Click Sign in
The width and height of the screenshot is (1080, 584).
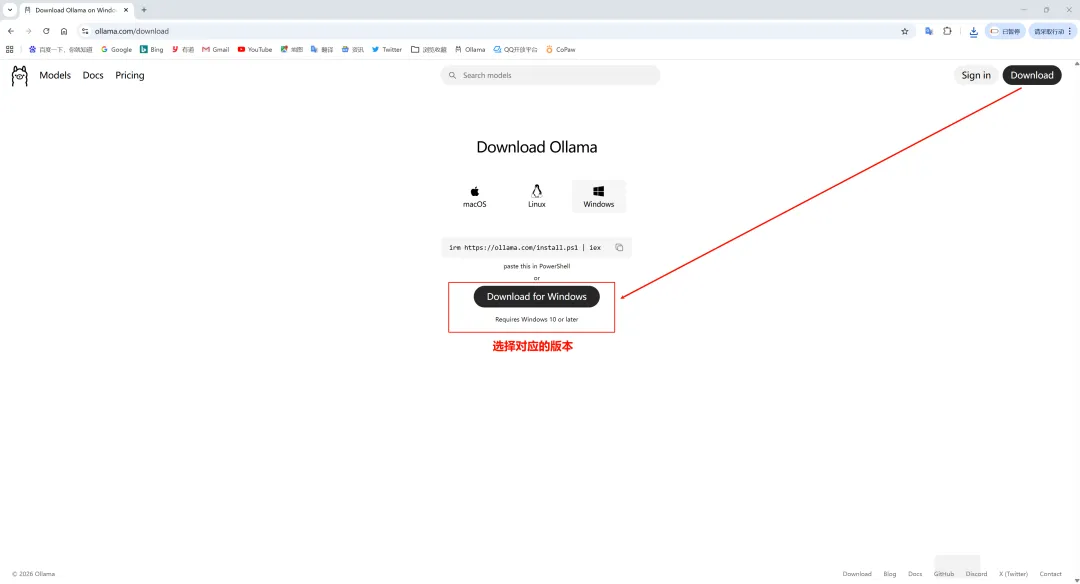click(x=976, y=75)
